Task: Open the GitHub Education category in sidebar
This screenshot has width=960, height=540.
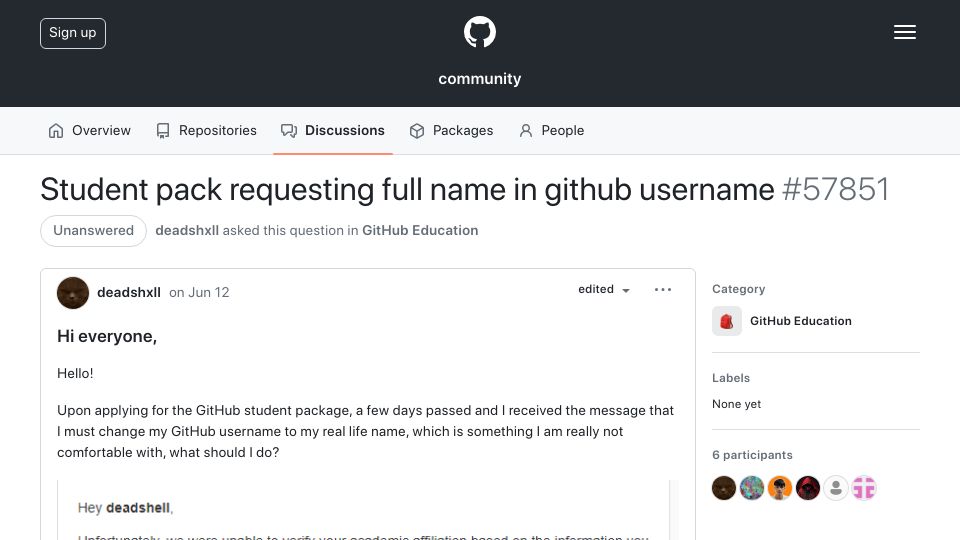Action: pos(801,321)
